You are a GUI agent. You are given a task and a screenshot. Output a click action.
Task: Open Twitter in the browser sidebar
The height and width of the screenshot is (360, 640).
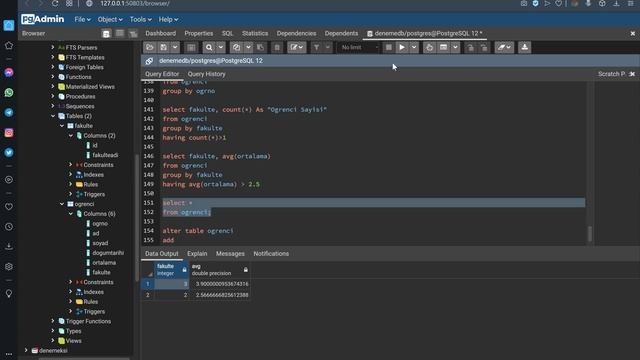point(9,153)
